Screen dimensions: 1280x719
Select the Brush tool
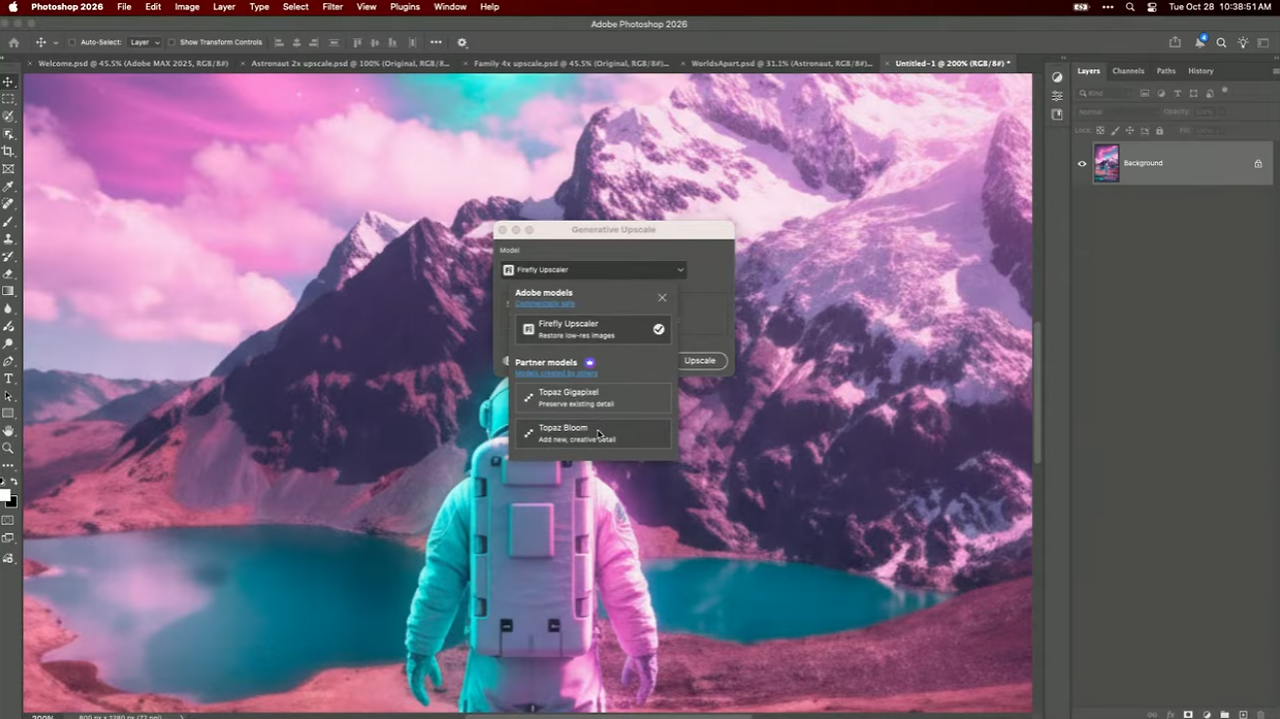pyautogui.click(x=8, y=221)
